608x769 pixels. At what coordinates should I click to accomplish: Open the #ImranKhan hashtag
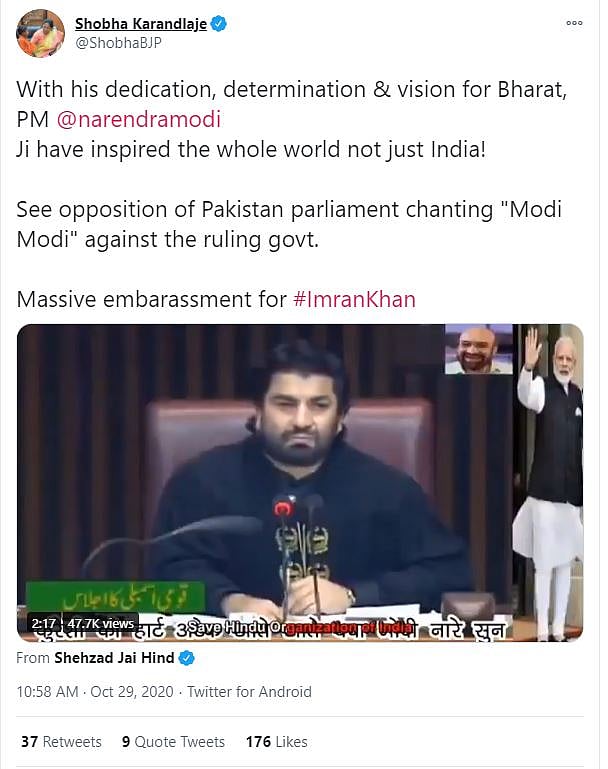click(x=354, y=299)
